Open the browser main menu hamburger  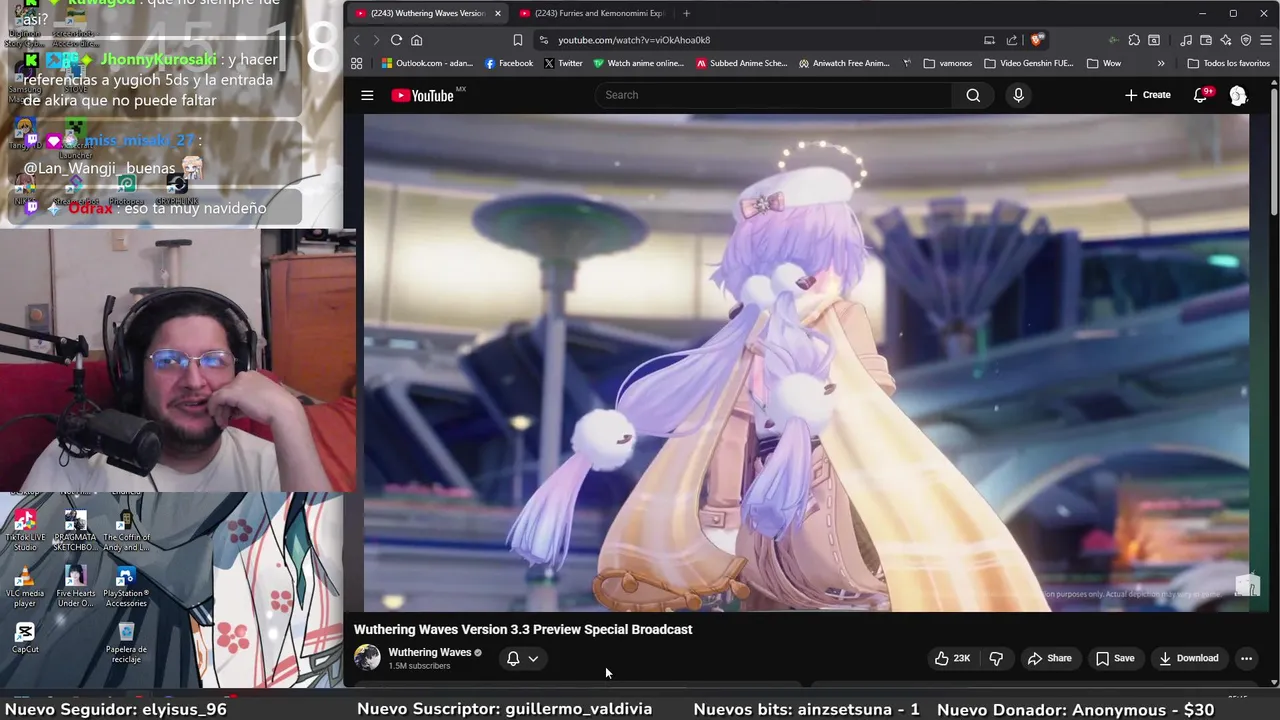(x=1266, y=40)
